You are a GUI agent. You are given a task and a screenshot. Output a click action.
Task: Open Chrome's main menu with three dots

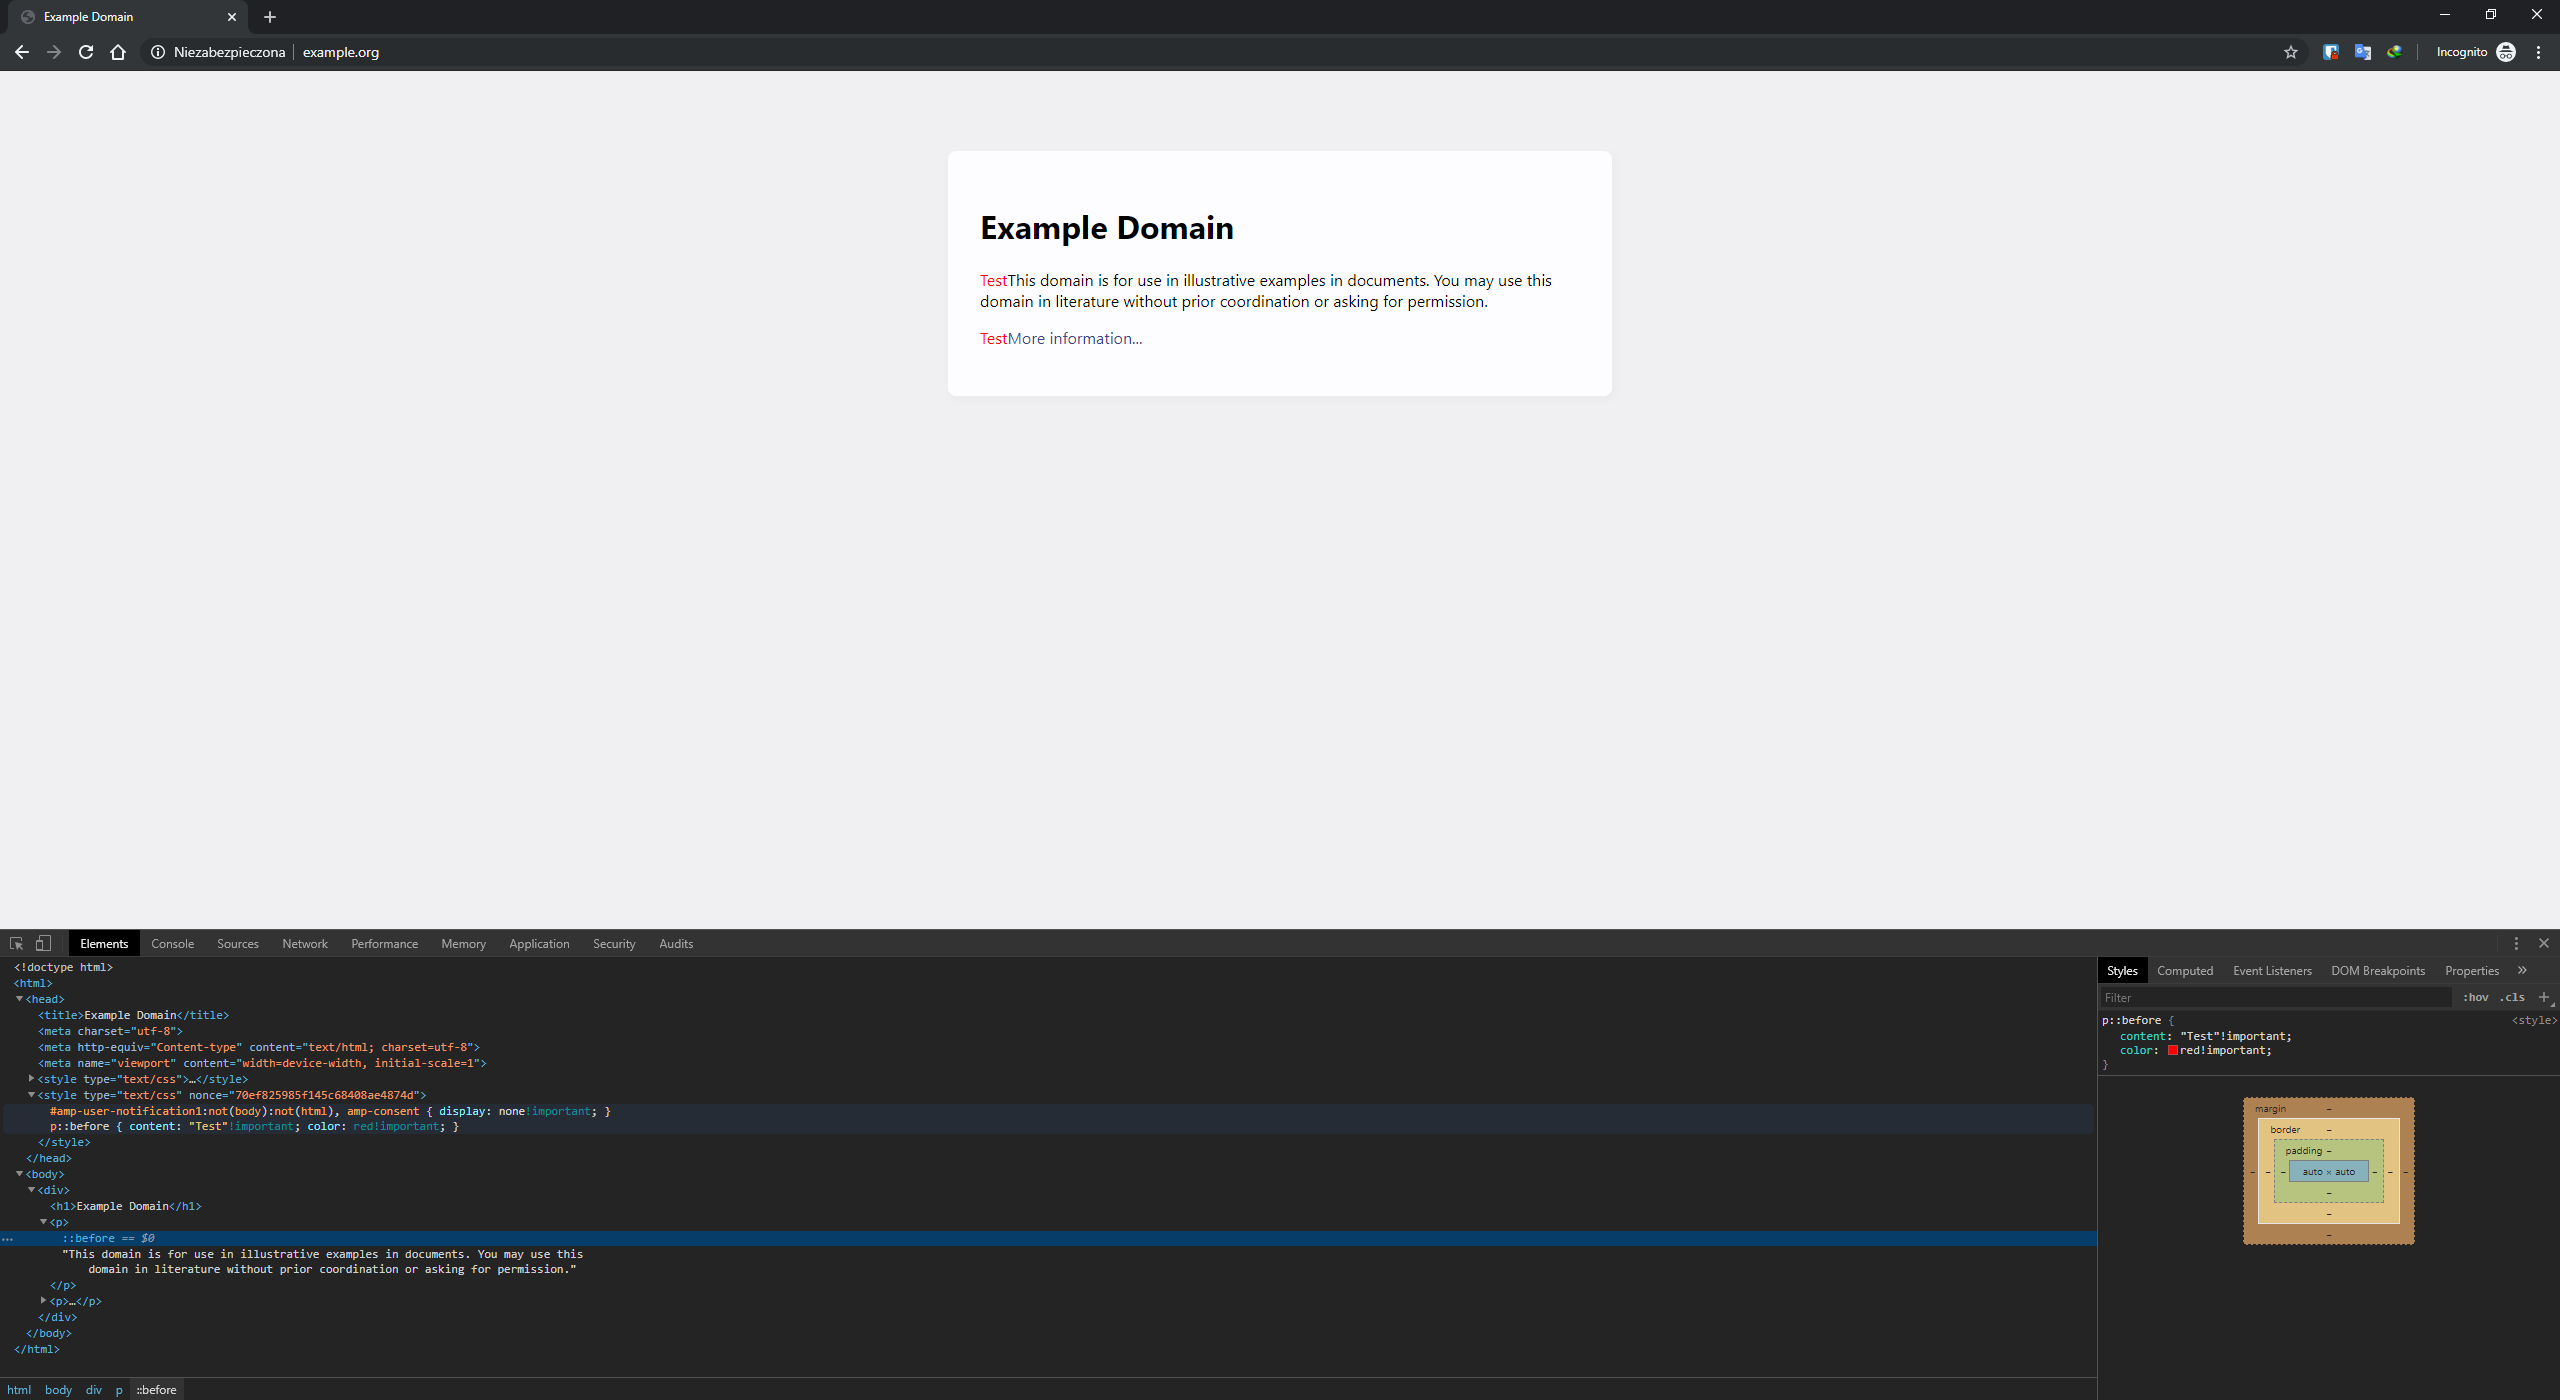[2538, 52]
